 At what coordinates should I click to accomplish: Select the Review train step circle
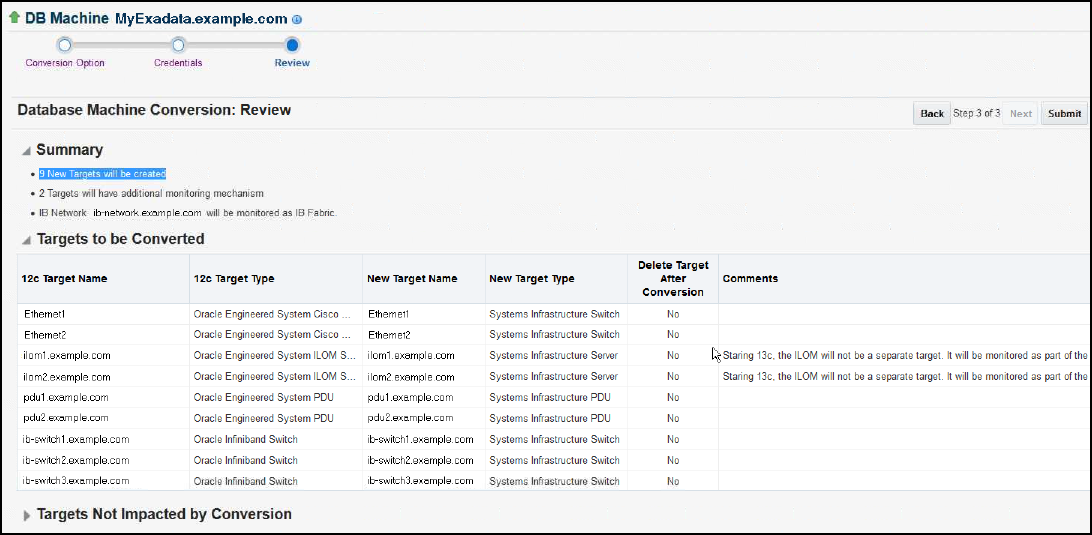[x=292, y=45]
